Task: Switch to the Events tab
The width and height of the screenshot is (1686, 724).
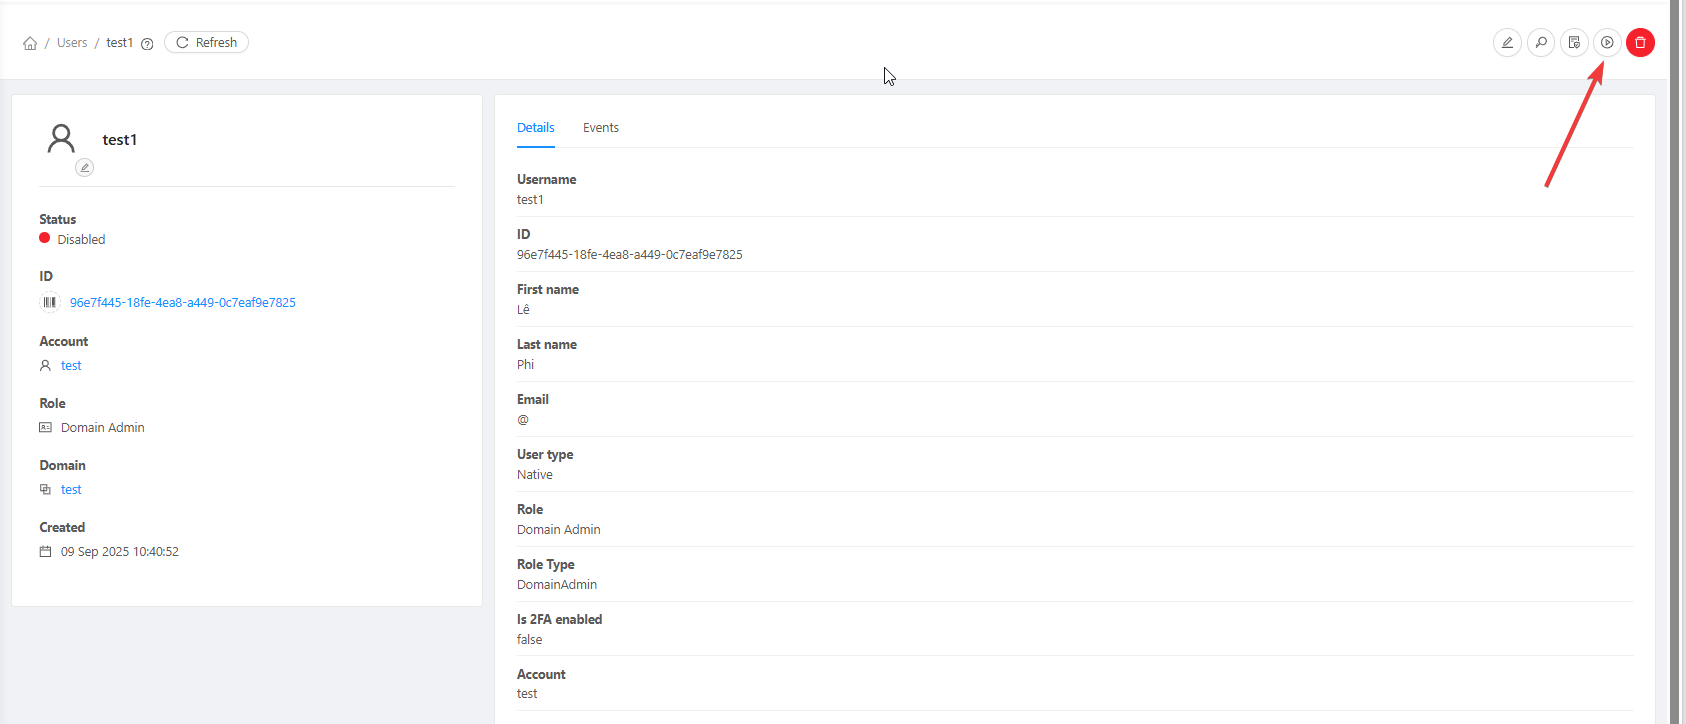Action: click(x=600, y=128)
